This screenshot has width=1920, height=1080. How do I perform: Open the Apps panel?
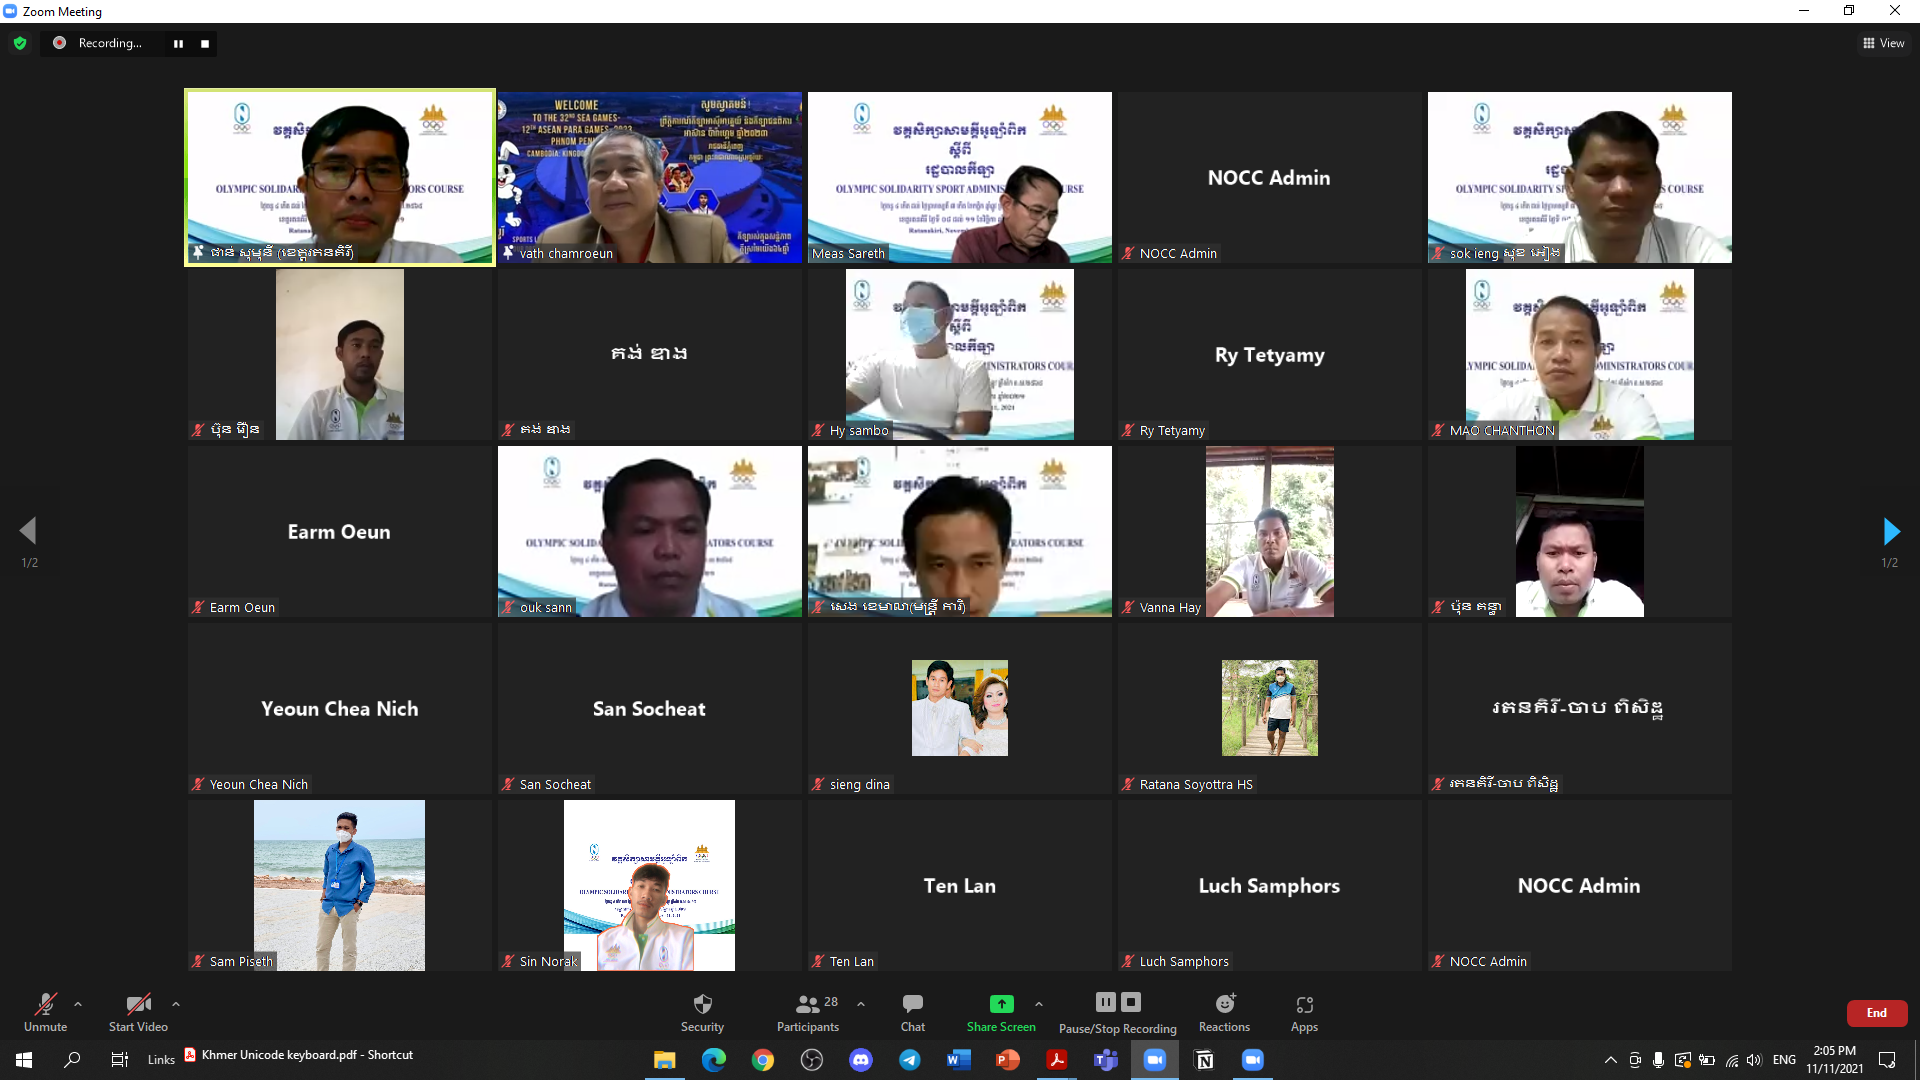(1304, 1004)
